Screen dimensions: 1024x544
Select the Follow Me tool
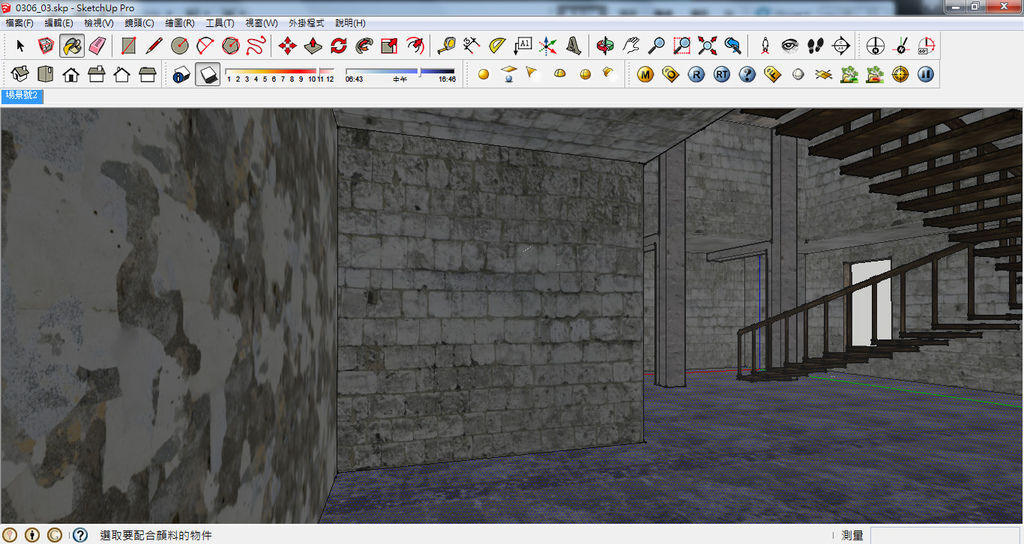364,46
